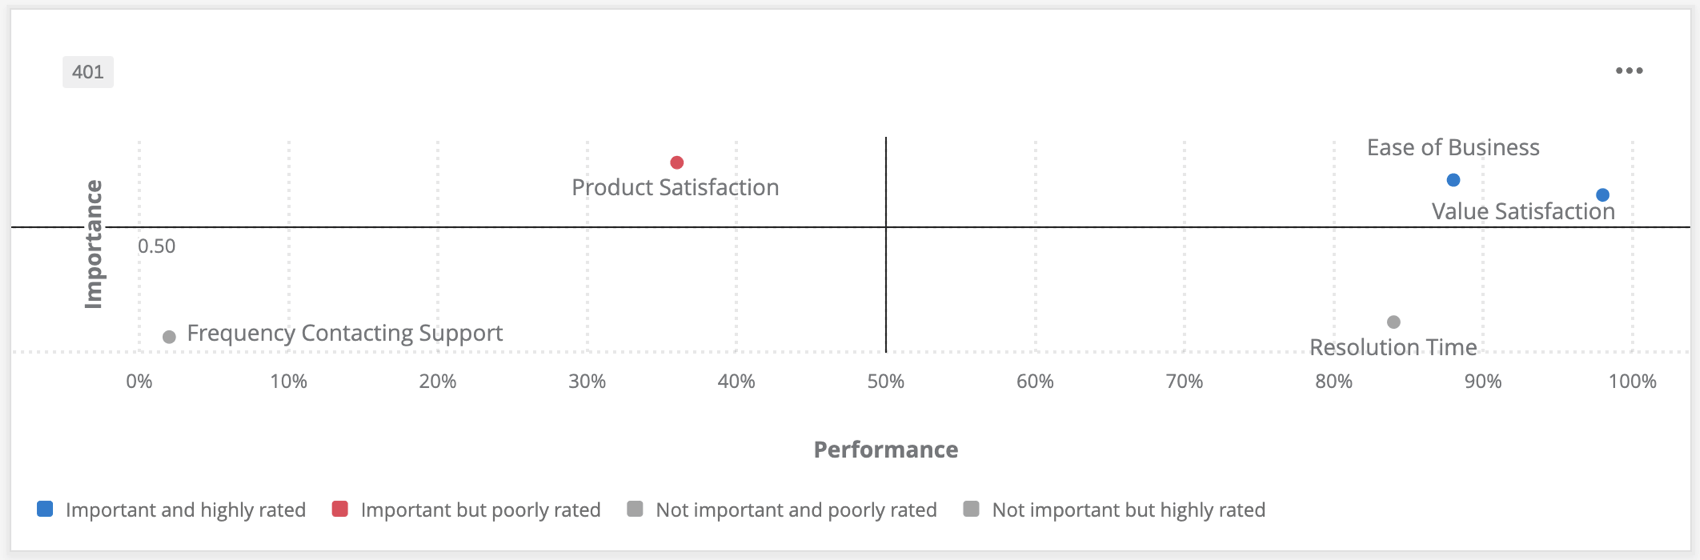Toggle the blue 'Important and highly rated' swatch
Screen dimensions: 1700x560
click(45, 509)
